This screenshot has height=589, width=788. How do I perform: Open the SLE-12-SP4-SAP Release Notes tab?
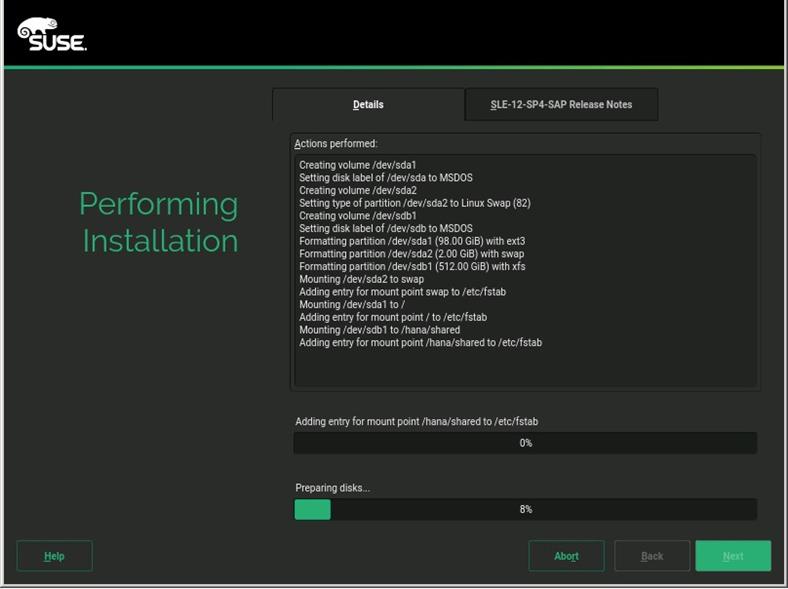coord(561,105)
